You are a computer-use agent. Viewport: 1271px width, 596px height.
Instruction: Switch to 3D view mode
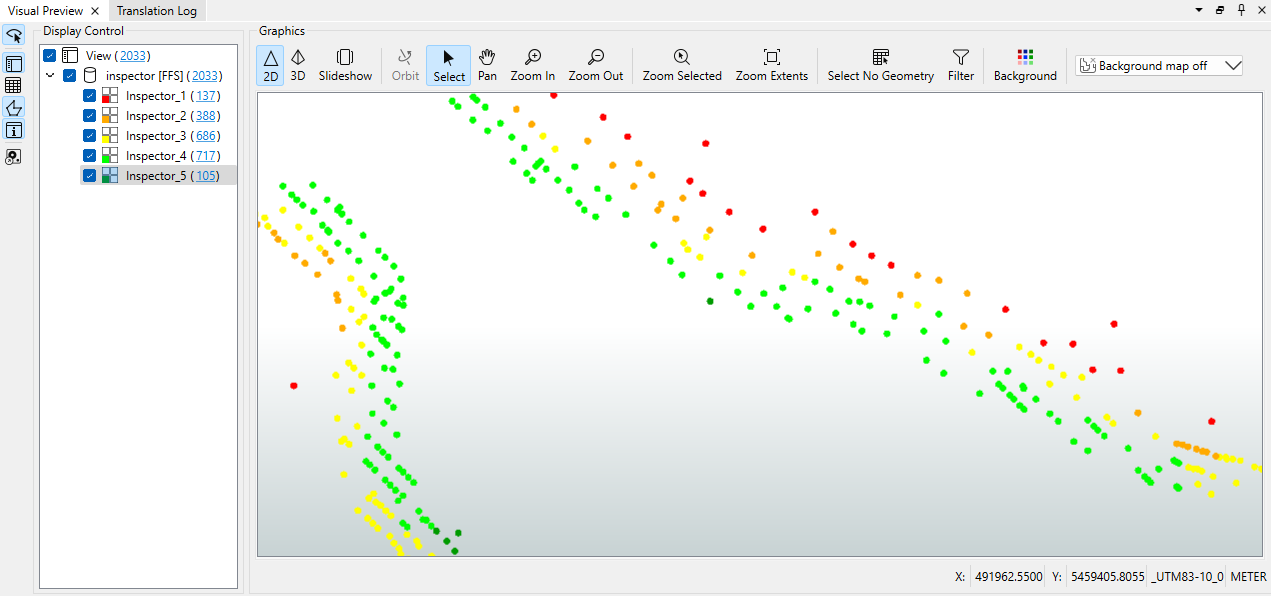[298, 65]
